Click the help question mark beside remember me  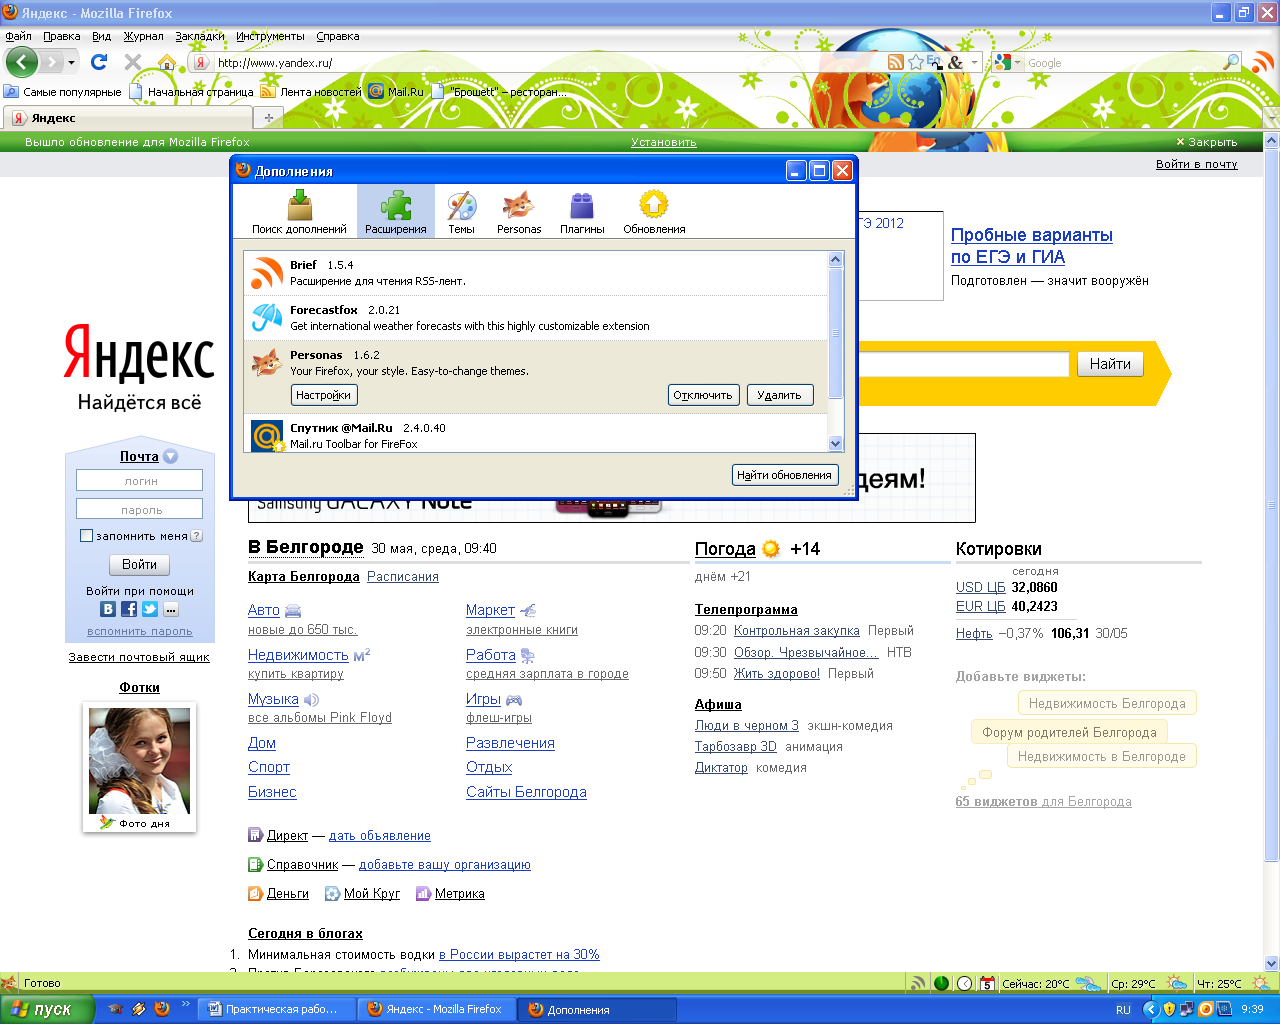pos(197,536)
